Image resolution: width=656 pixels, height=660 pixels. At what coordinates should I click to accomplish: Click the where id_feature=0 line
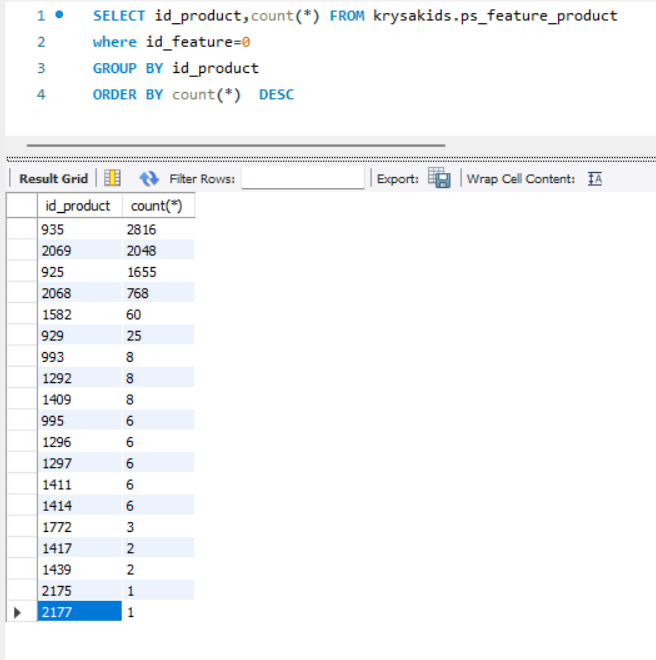[171, 42]
